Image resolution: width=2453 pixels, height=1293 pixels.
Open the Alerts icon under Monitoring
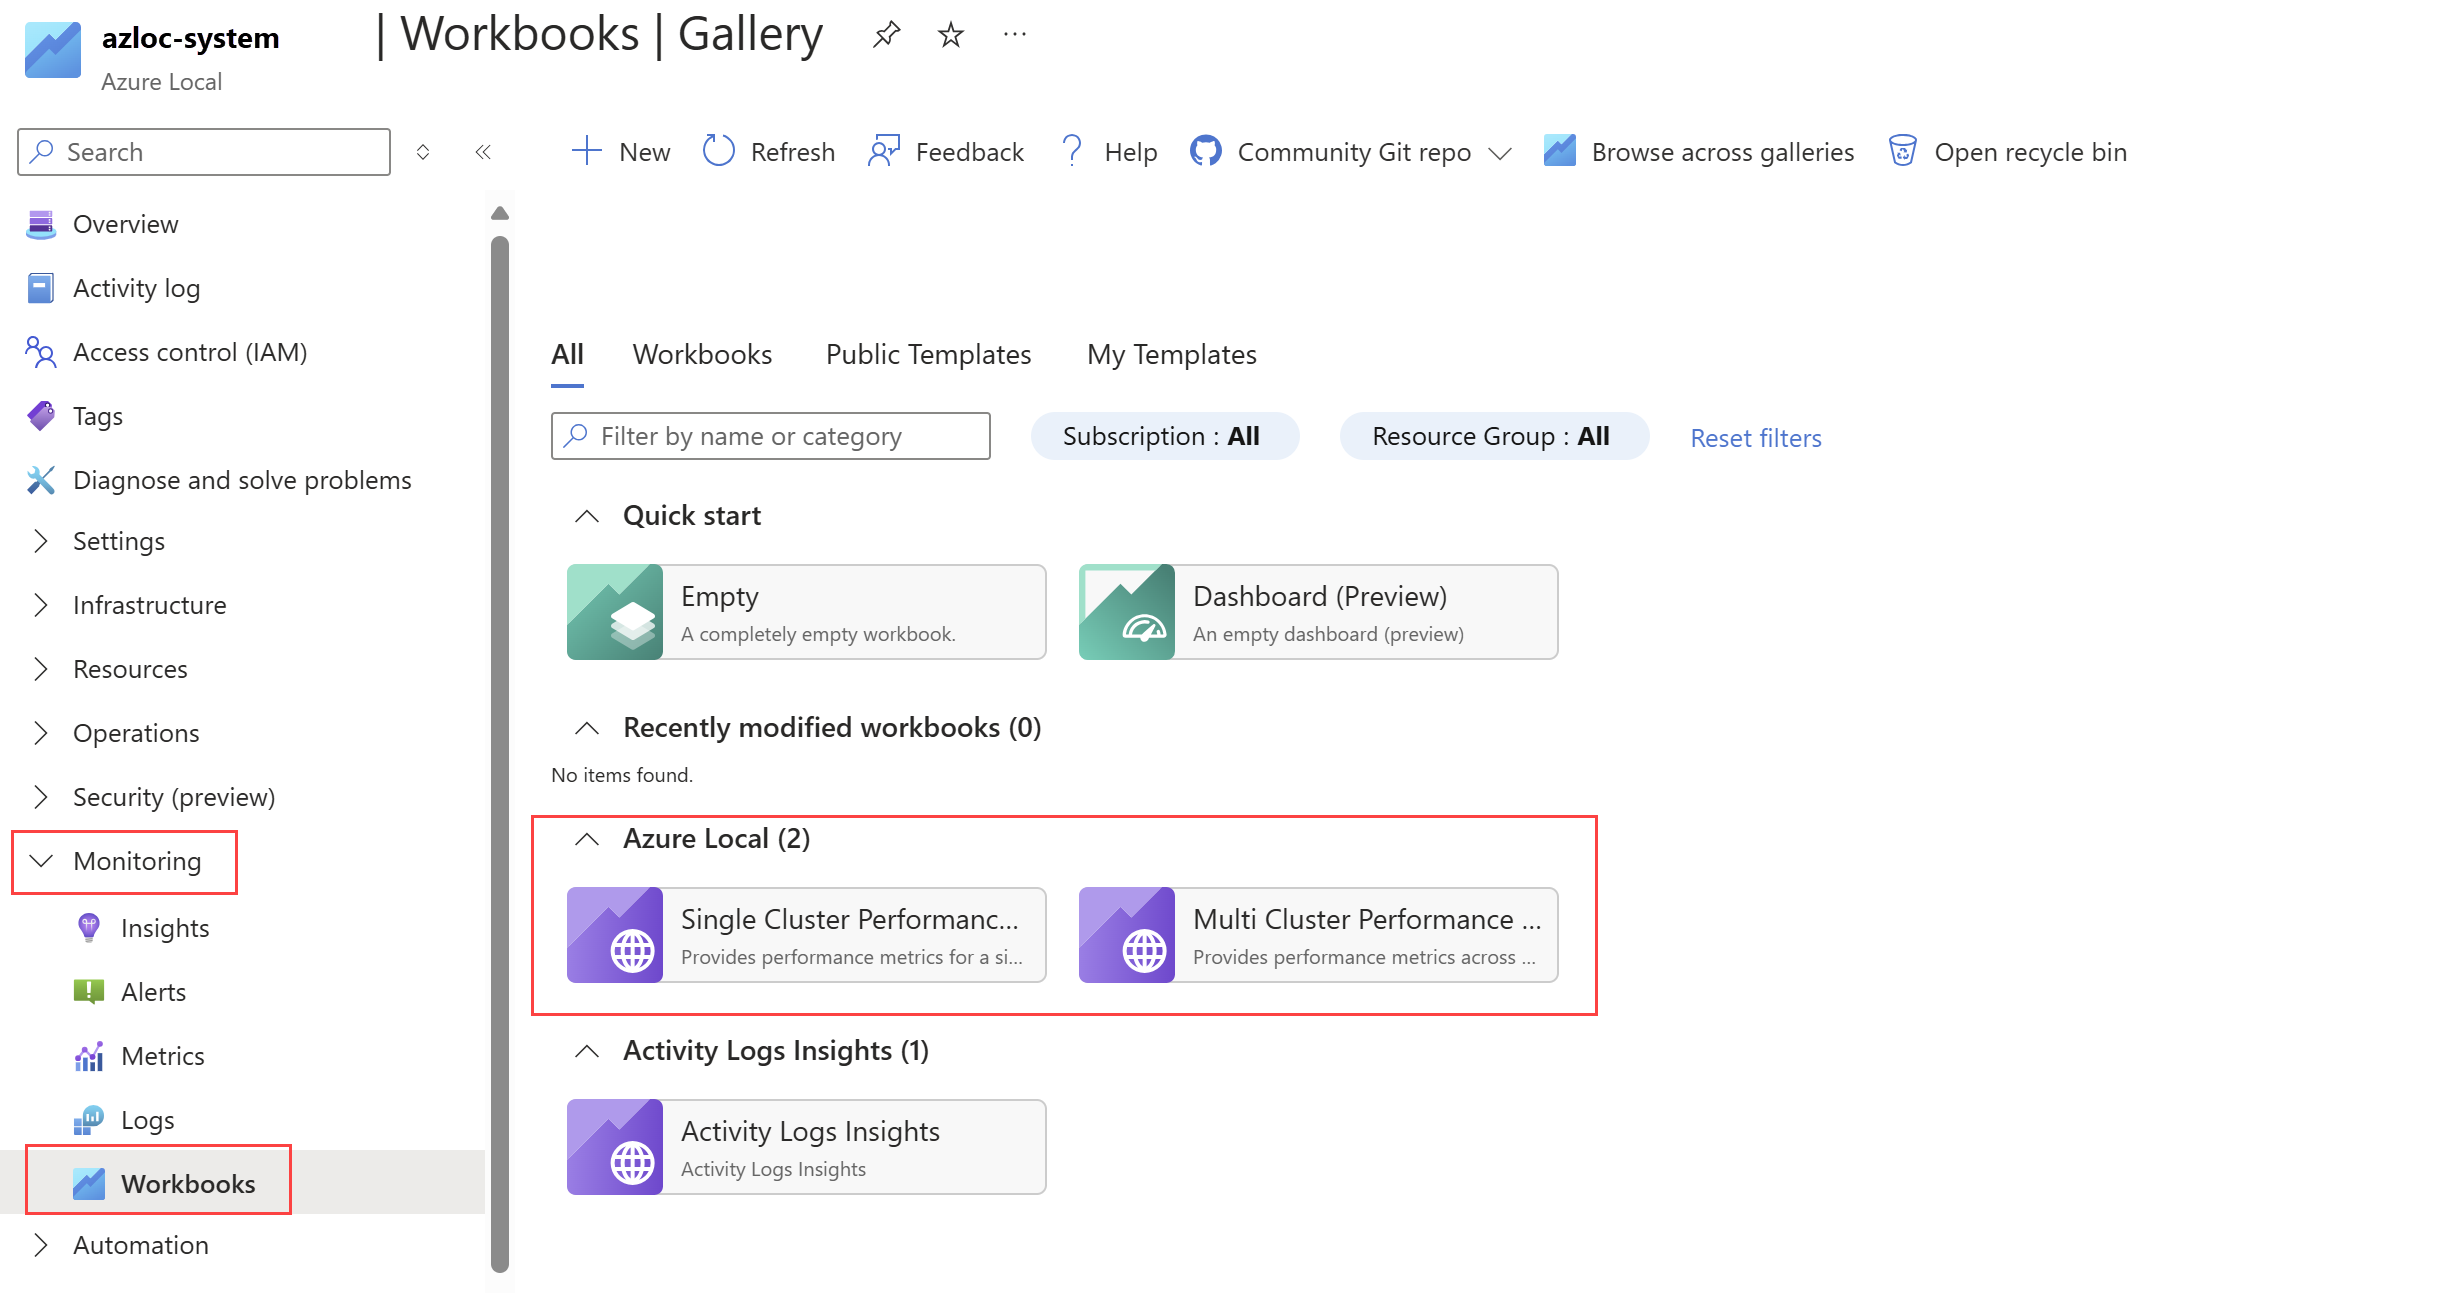click(88, 991)
